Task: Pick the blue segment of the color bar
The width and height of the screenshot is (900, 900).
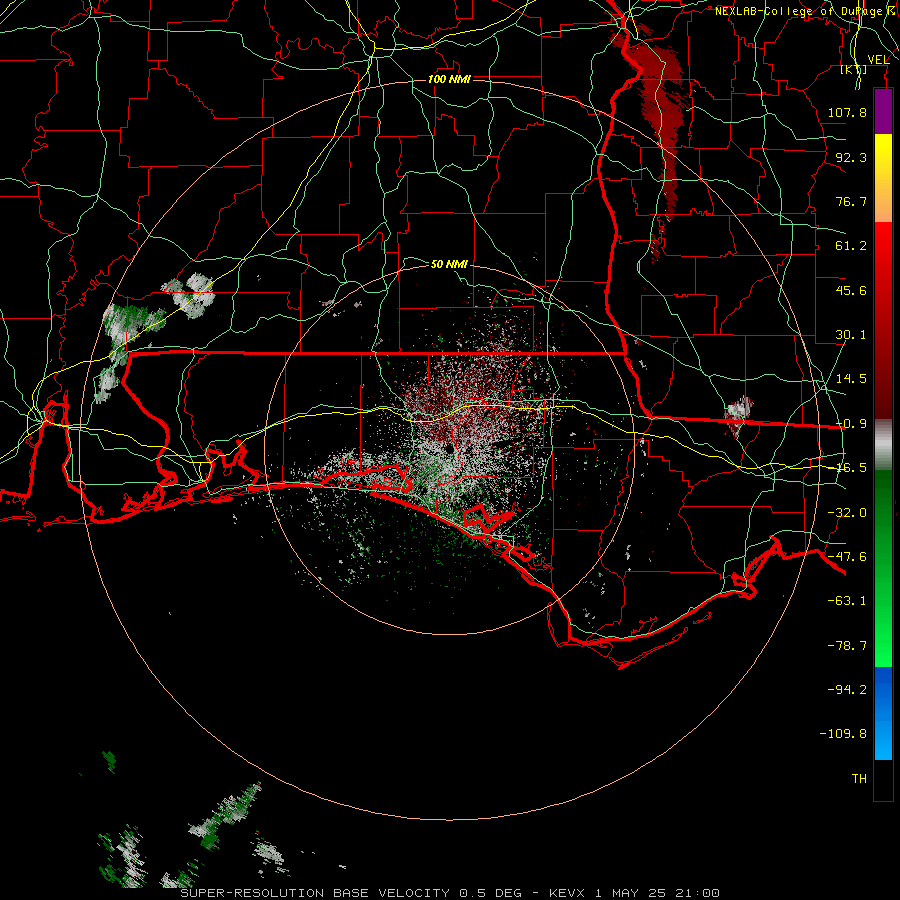Action: point(883,713)
